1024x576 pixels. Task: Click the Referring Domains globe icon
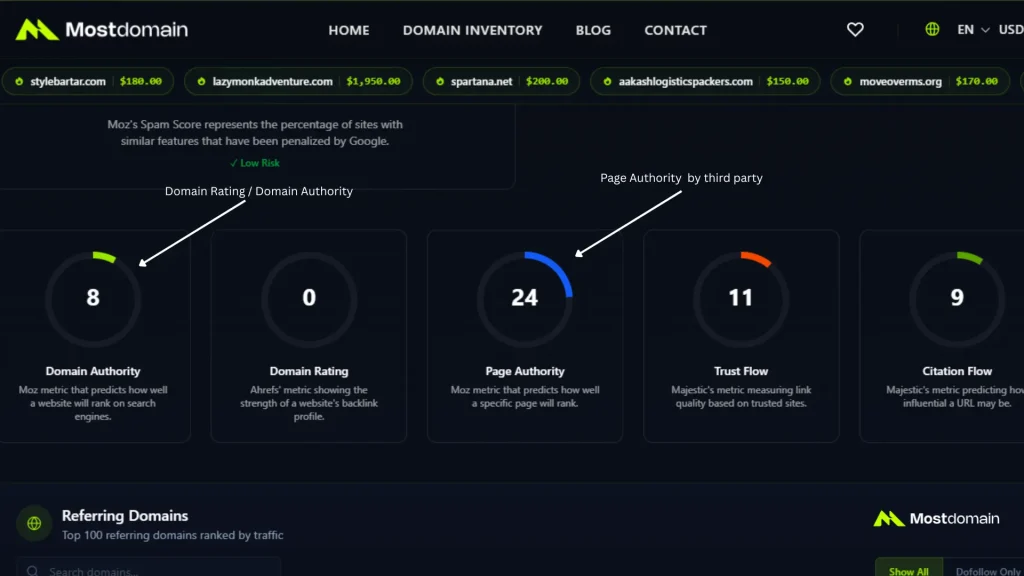tap(34, 523)
